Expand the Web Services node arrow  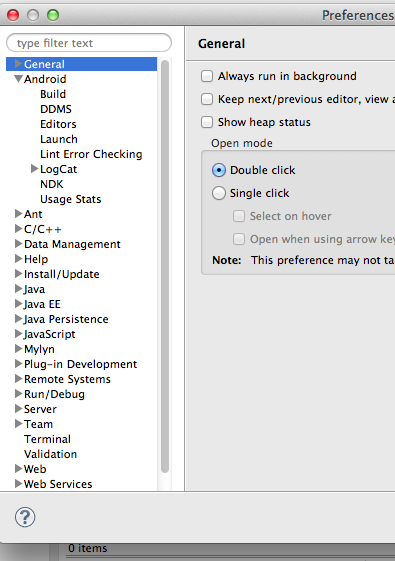(x=18, y=484)
